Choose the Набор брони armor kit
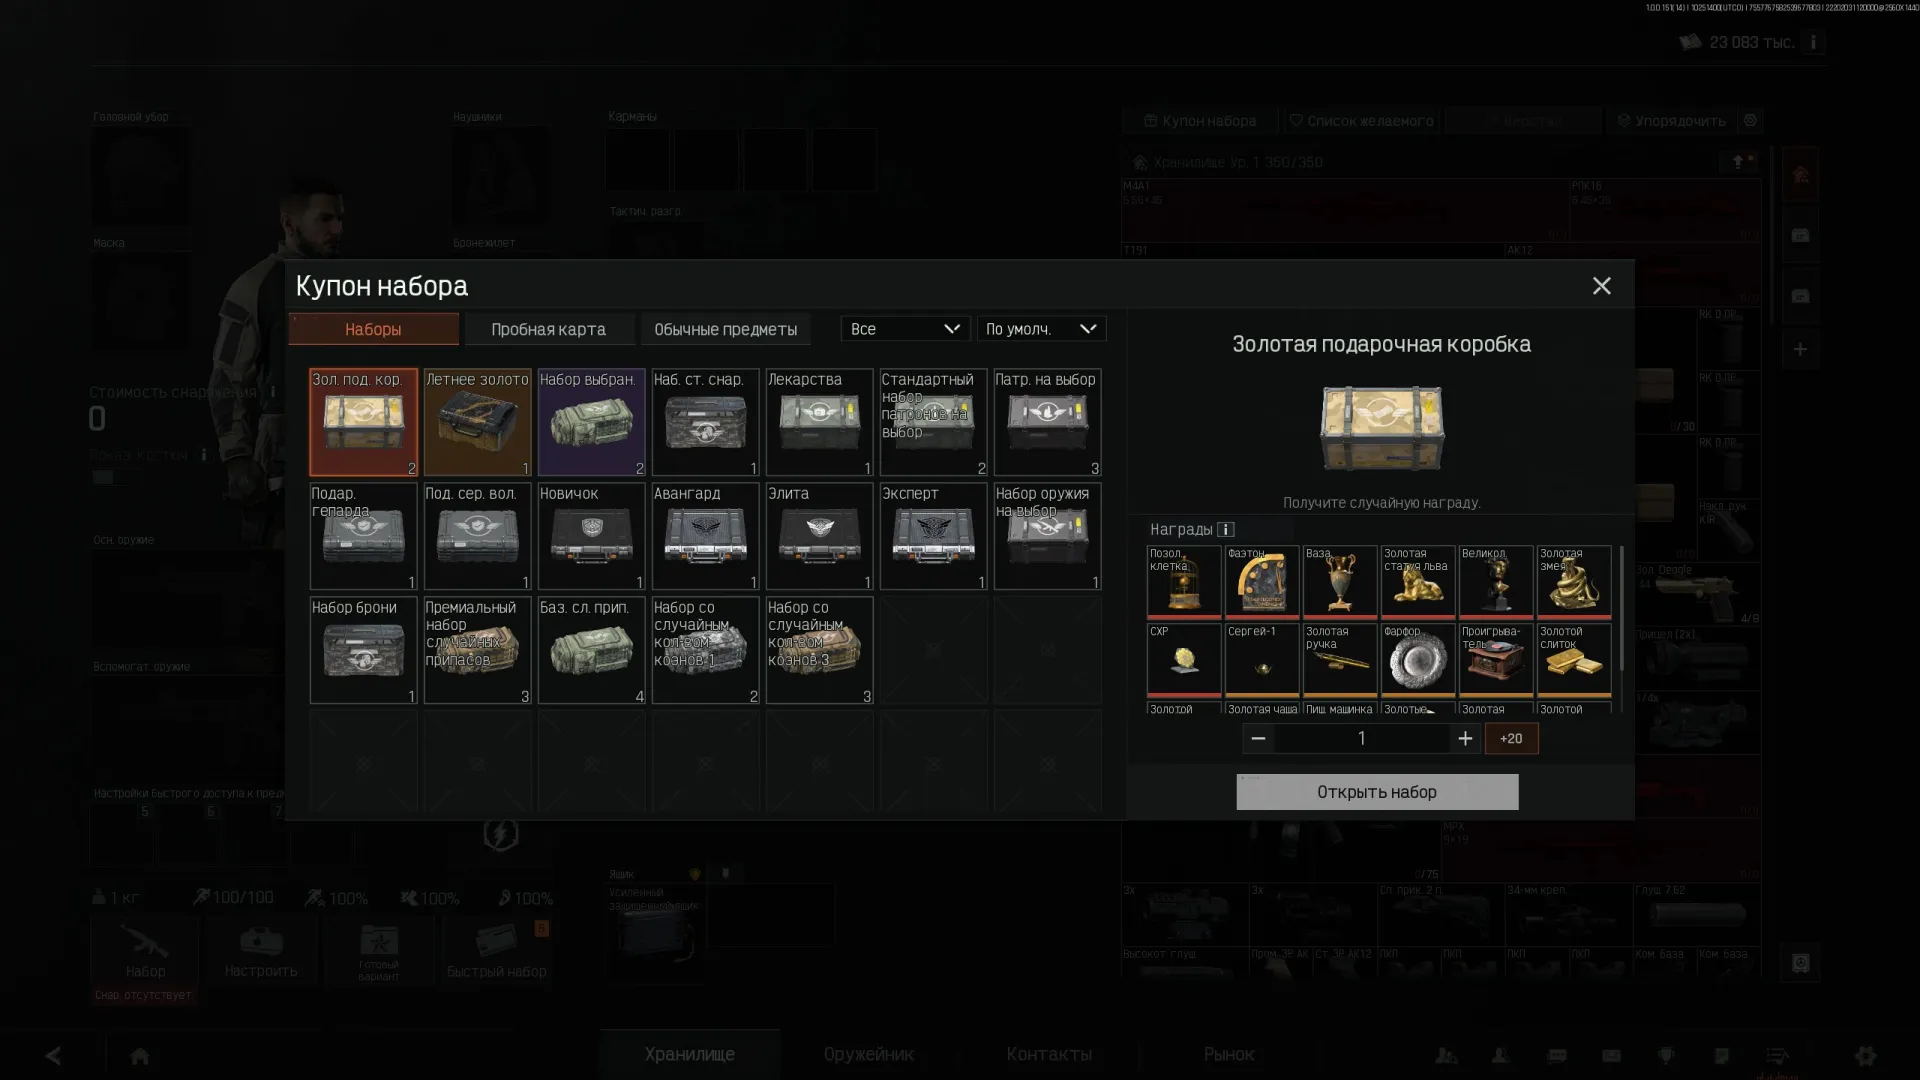Image resolution: width=1920 pixels, height=1080 pixels. click(x=363, y=650)
